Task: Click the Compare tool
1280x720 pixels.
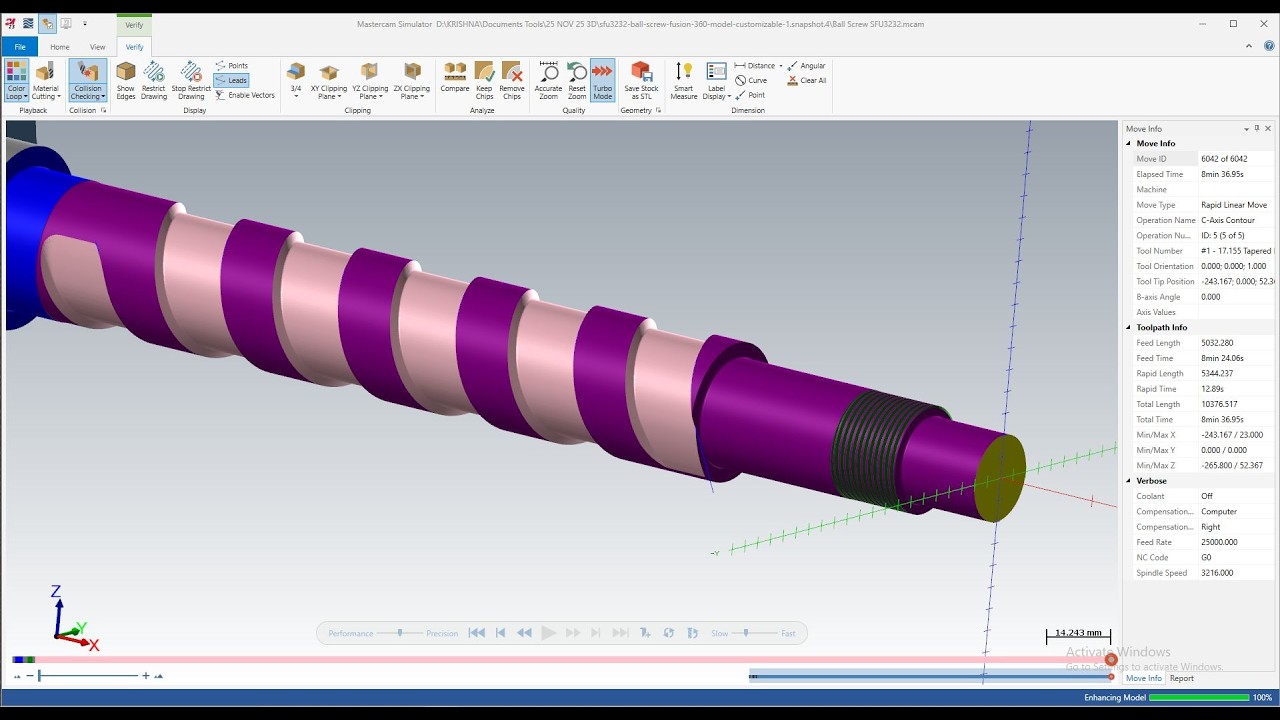Action: tap(455, 78)
